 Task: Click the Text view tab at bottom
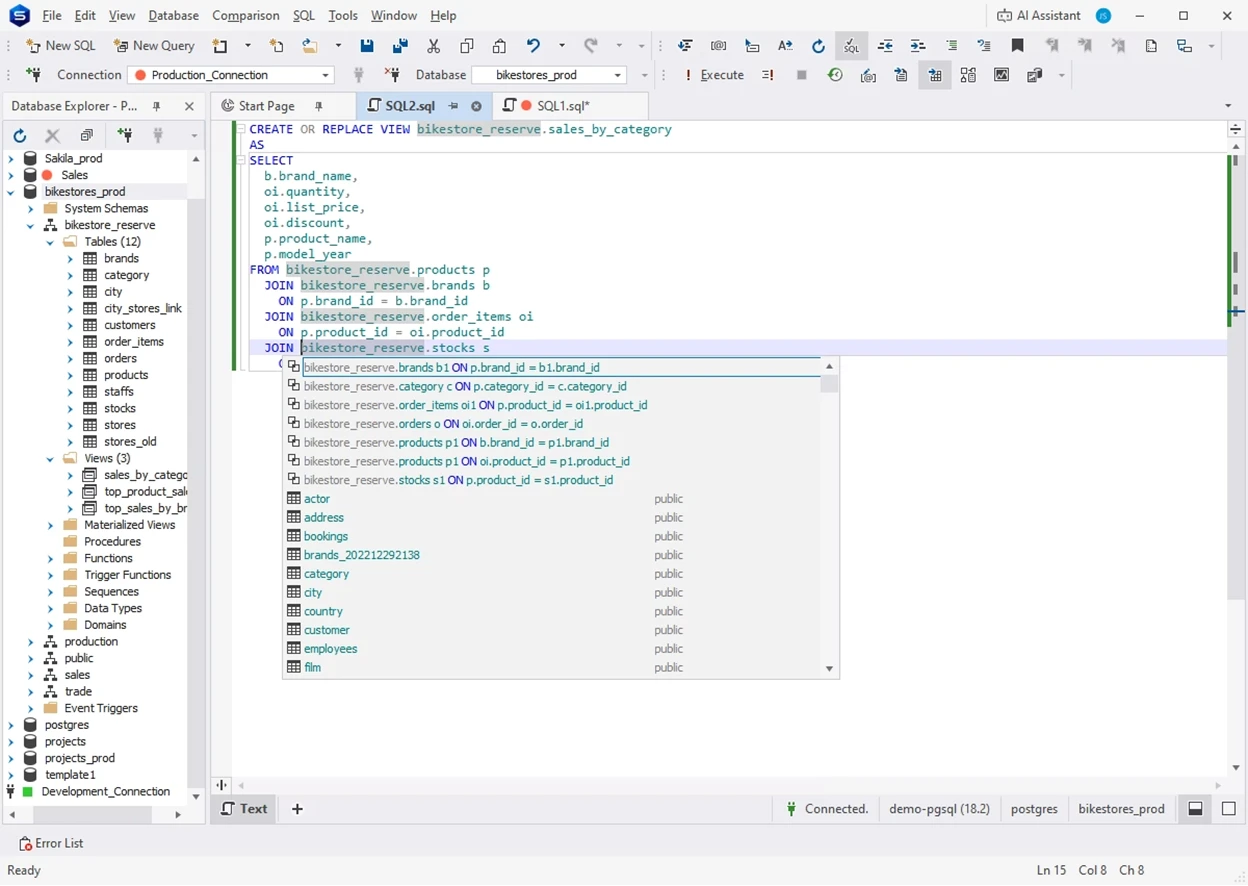click(x=245, y=809)
